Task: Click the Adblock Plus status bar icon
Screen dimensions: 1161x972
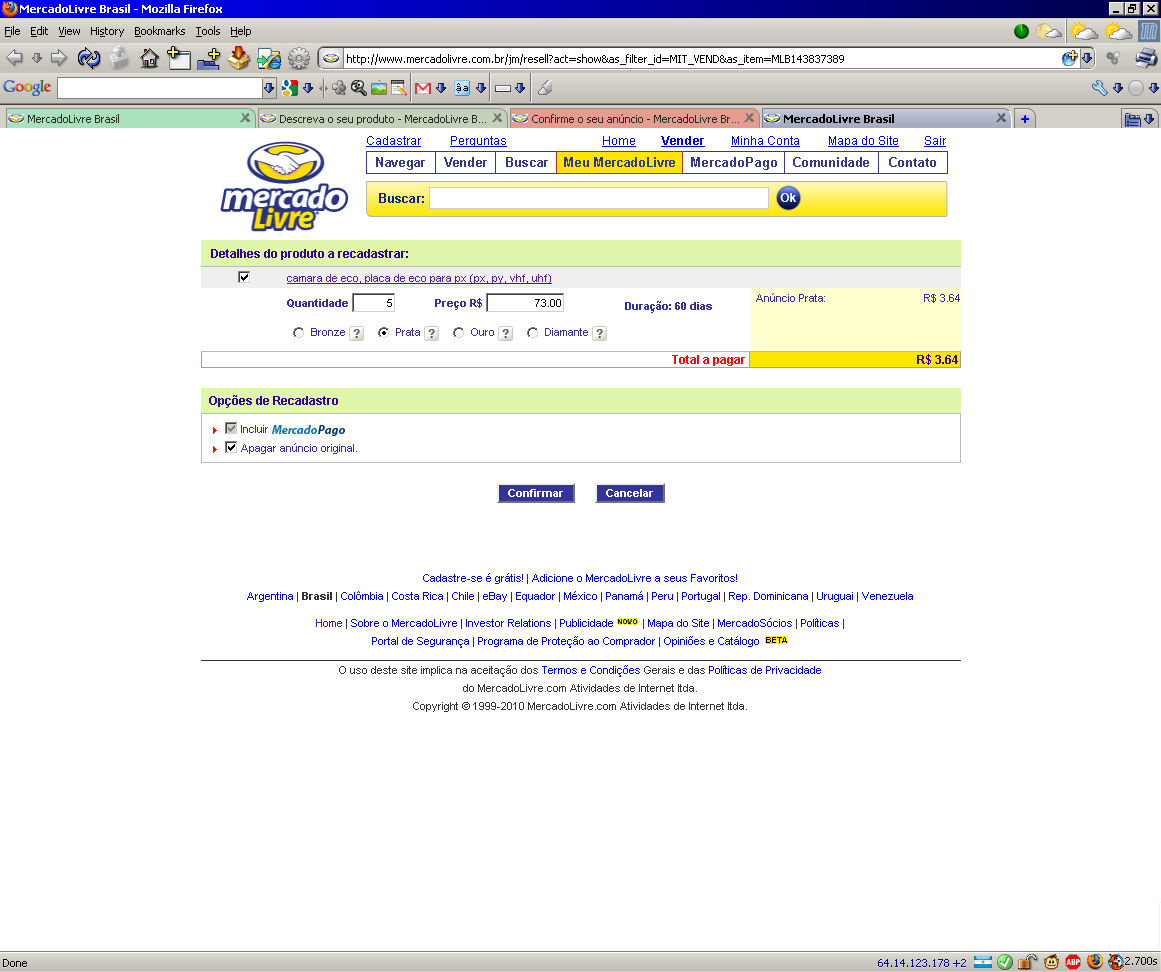Action: point(1073,962)
